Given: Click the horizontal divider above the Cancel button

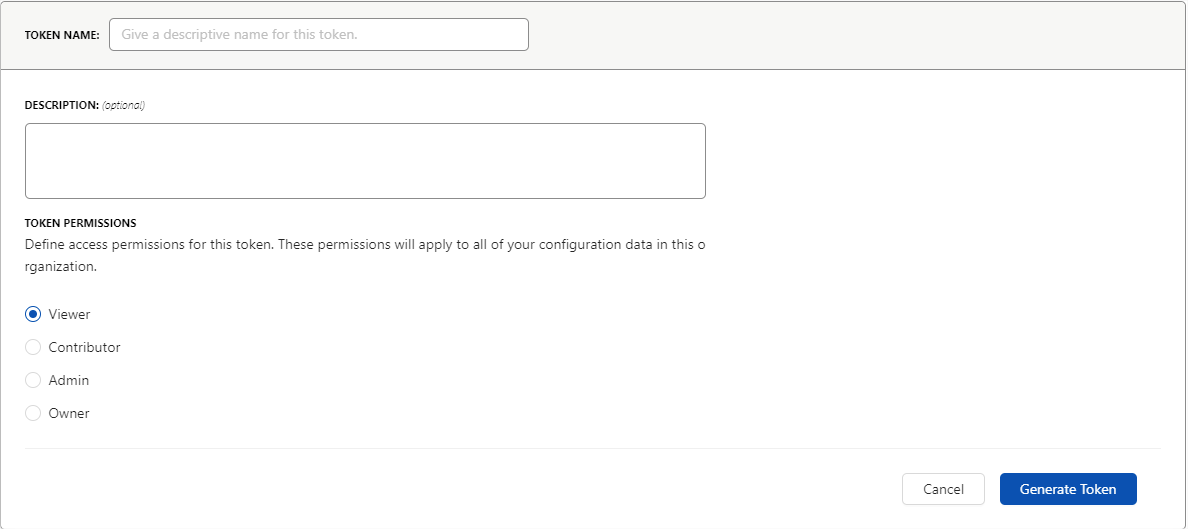Looking at the screenshot, I should pyautogui.click(x=592, y=449).
